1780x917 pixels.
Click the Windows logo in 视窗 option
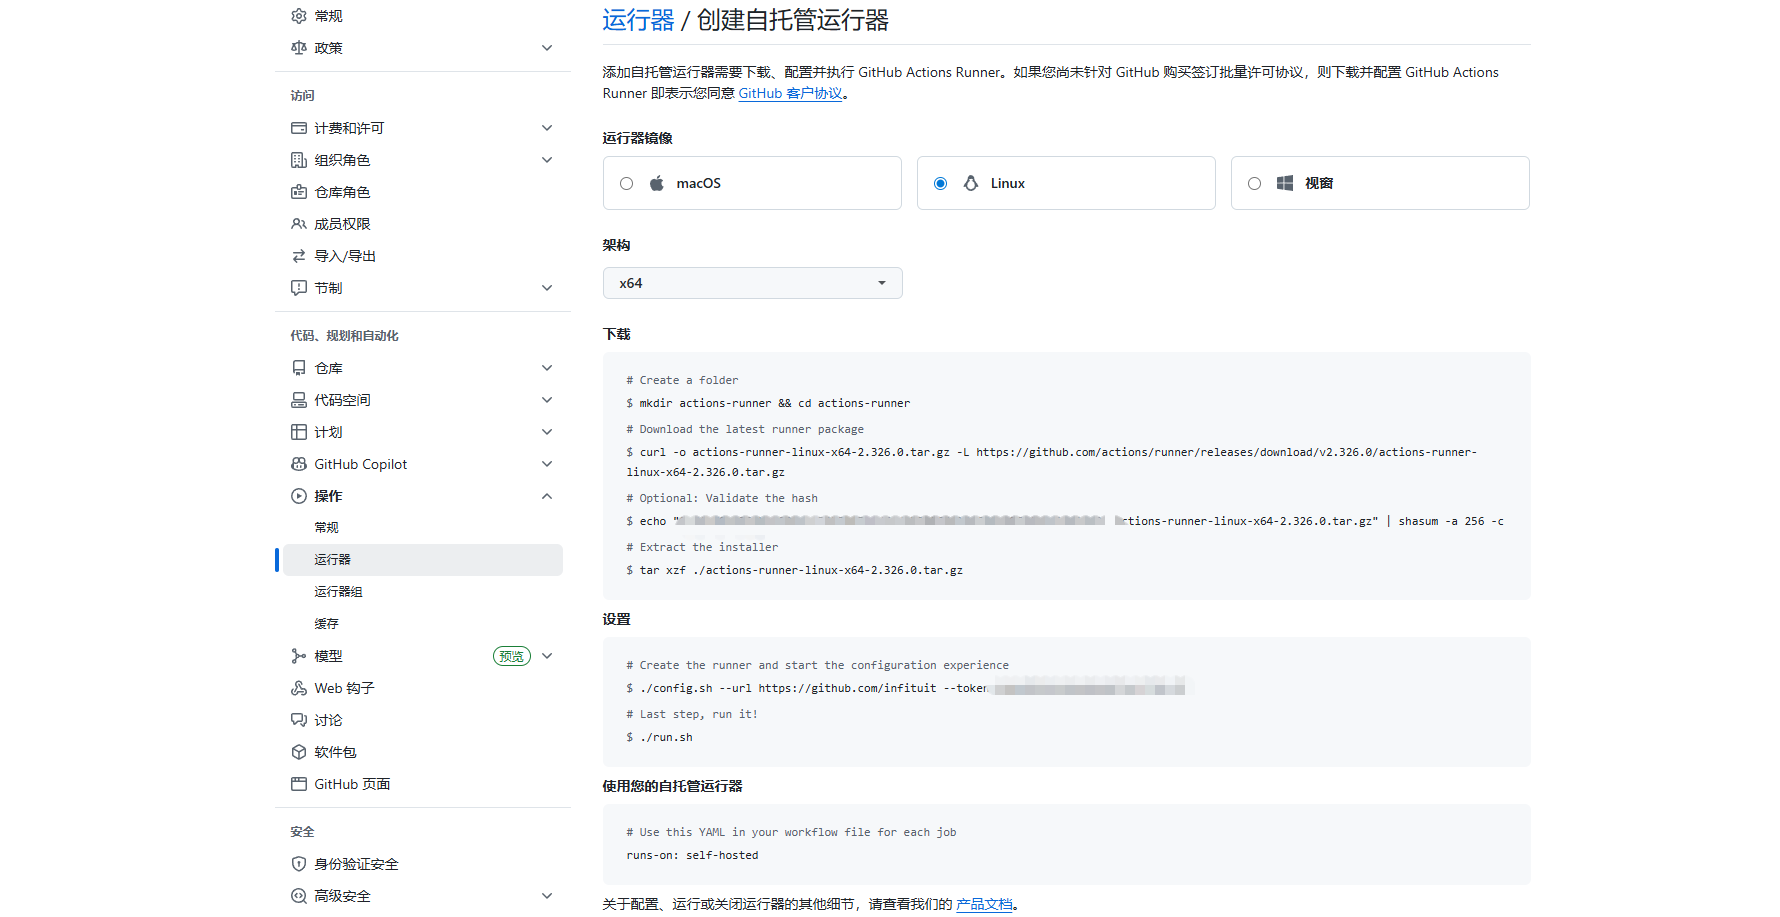point(1285,183)
